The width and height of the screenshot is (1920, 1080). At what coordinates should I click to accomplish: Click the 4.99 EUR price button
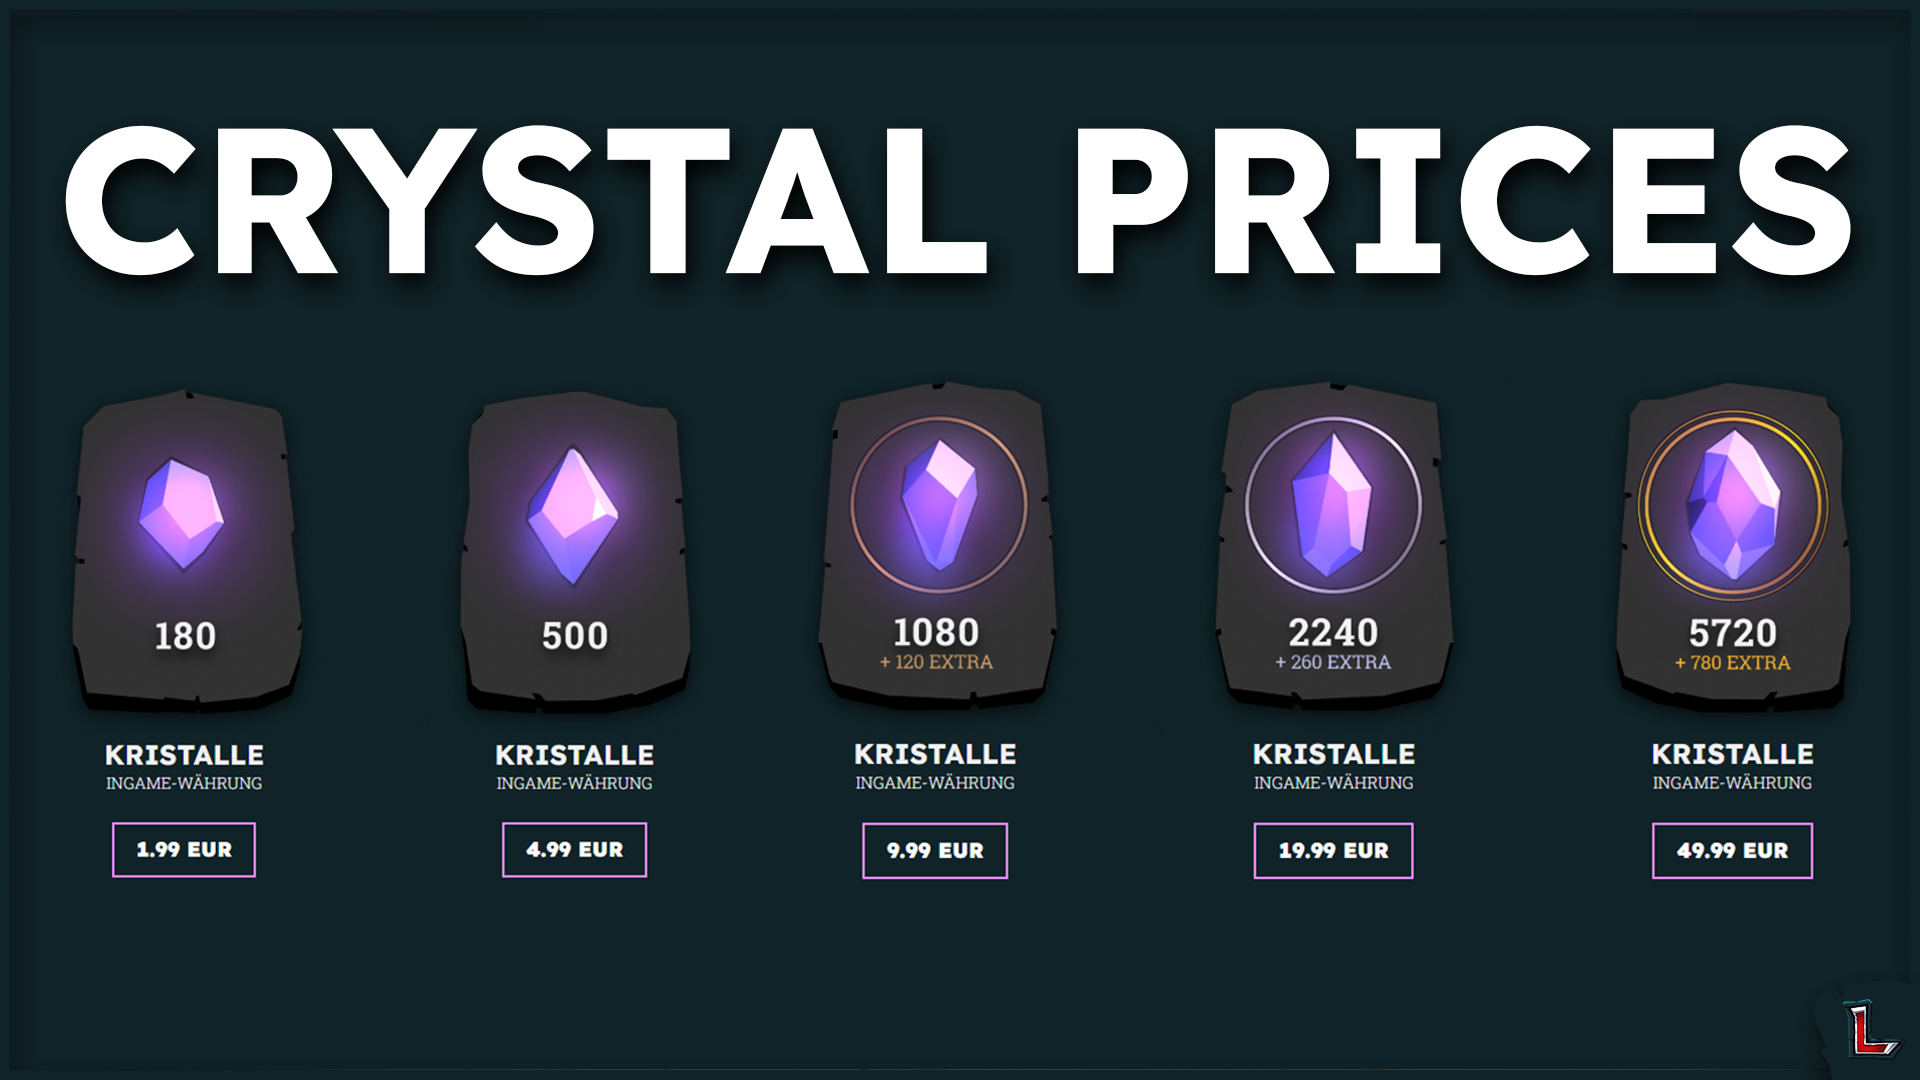pos(574,850)
